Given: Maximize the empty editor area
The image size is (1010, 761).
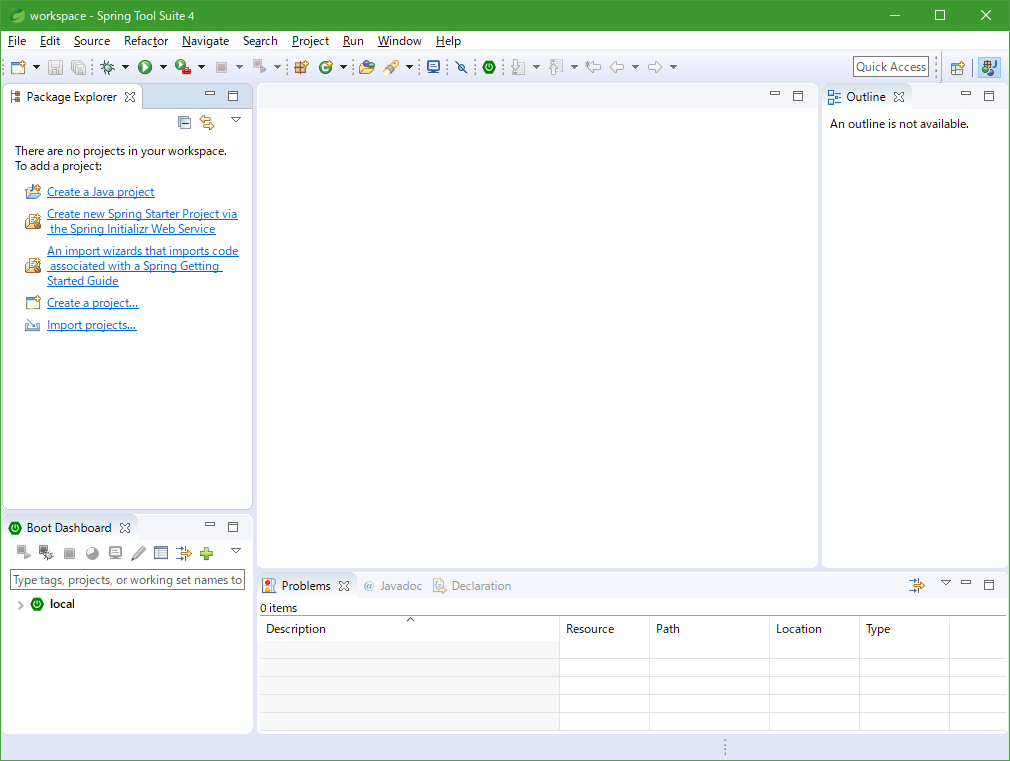Looking at the screenshot, I should pyautogui.click(x=798, y=96).
